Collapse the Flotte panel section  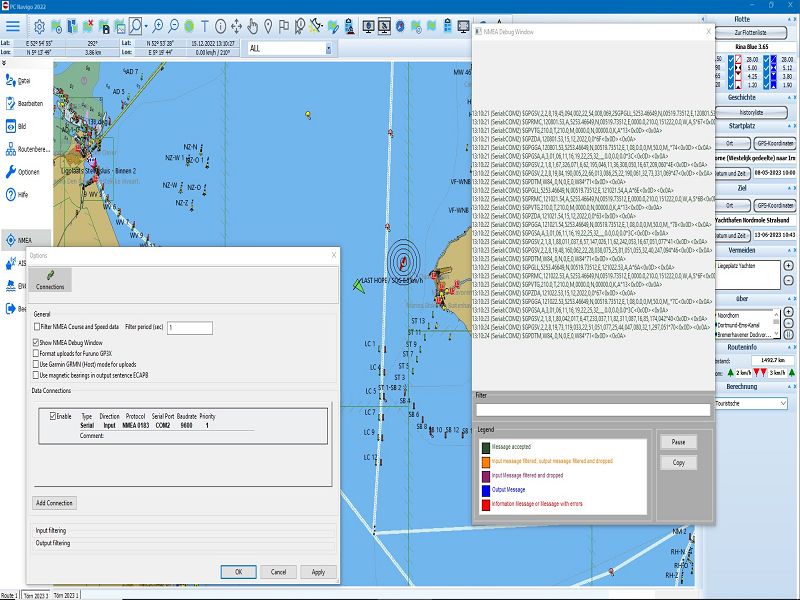pyautogui.click(x=790, y=17)
